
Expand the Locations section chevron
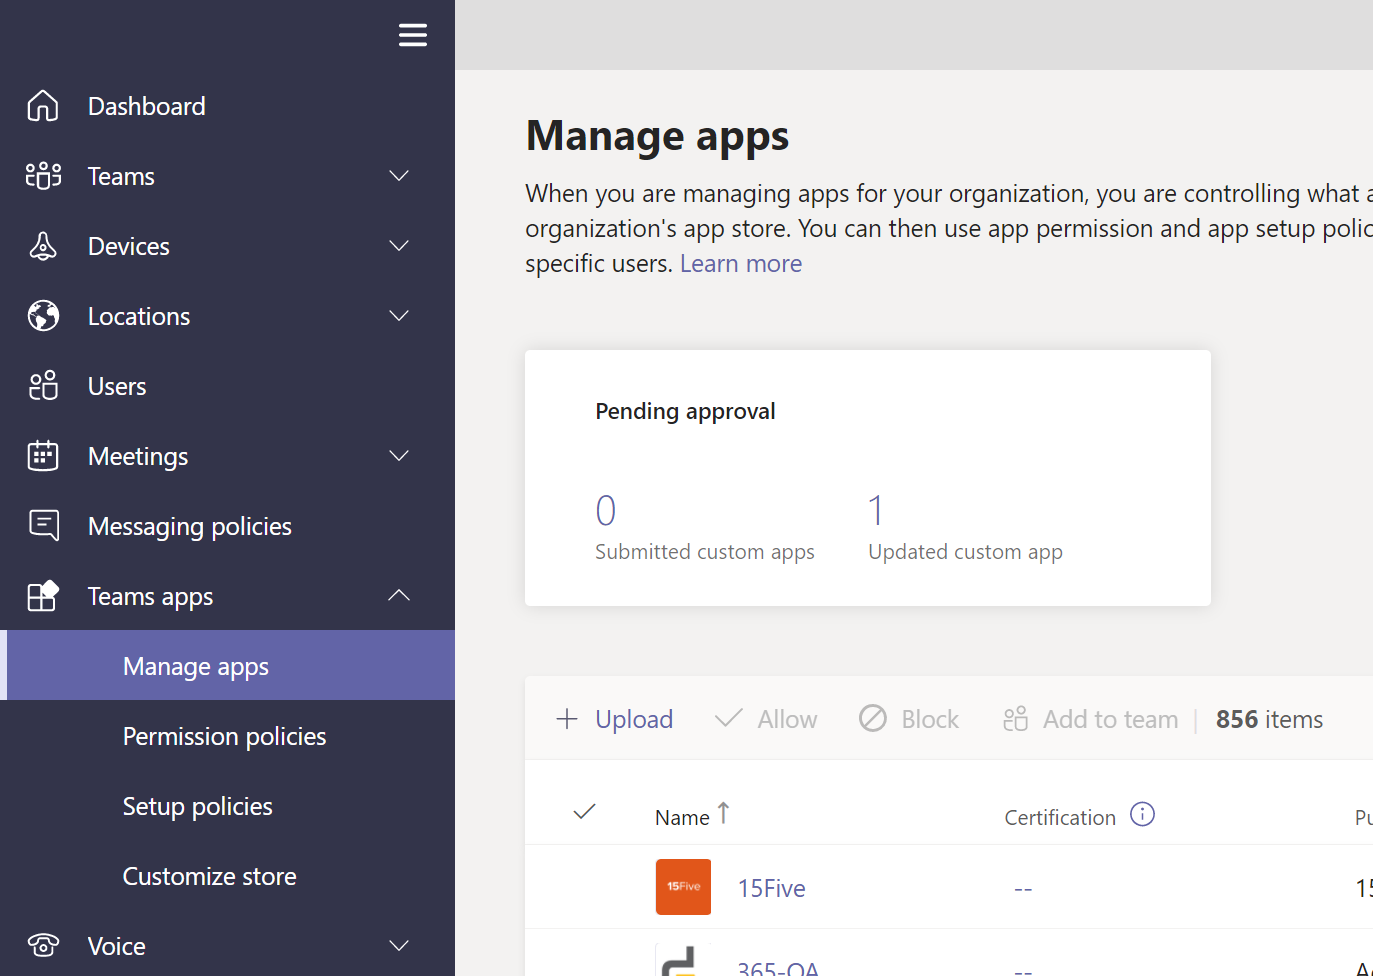399,316
